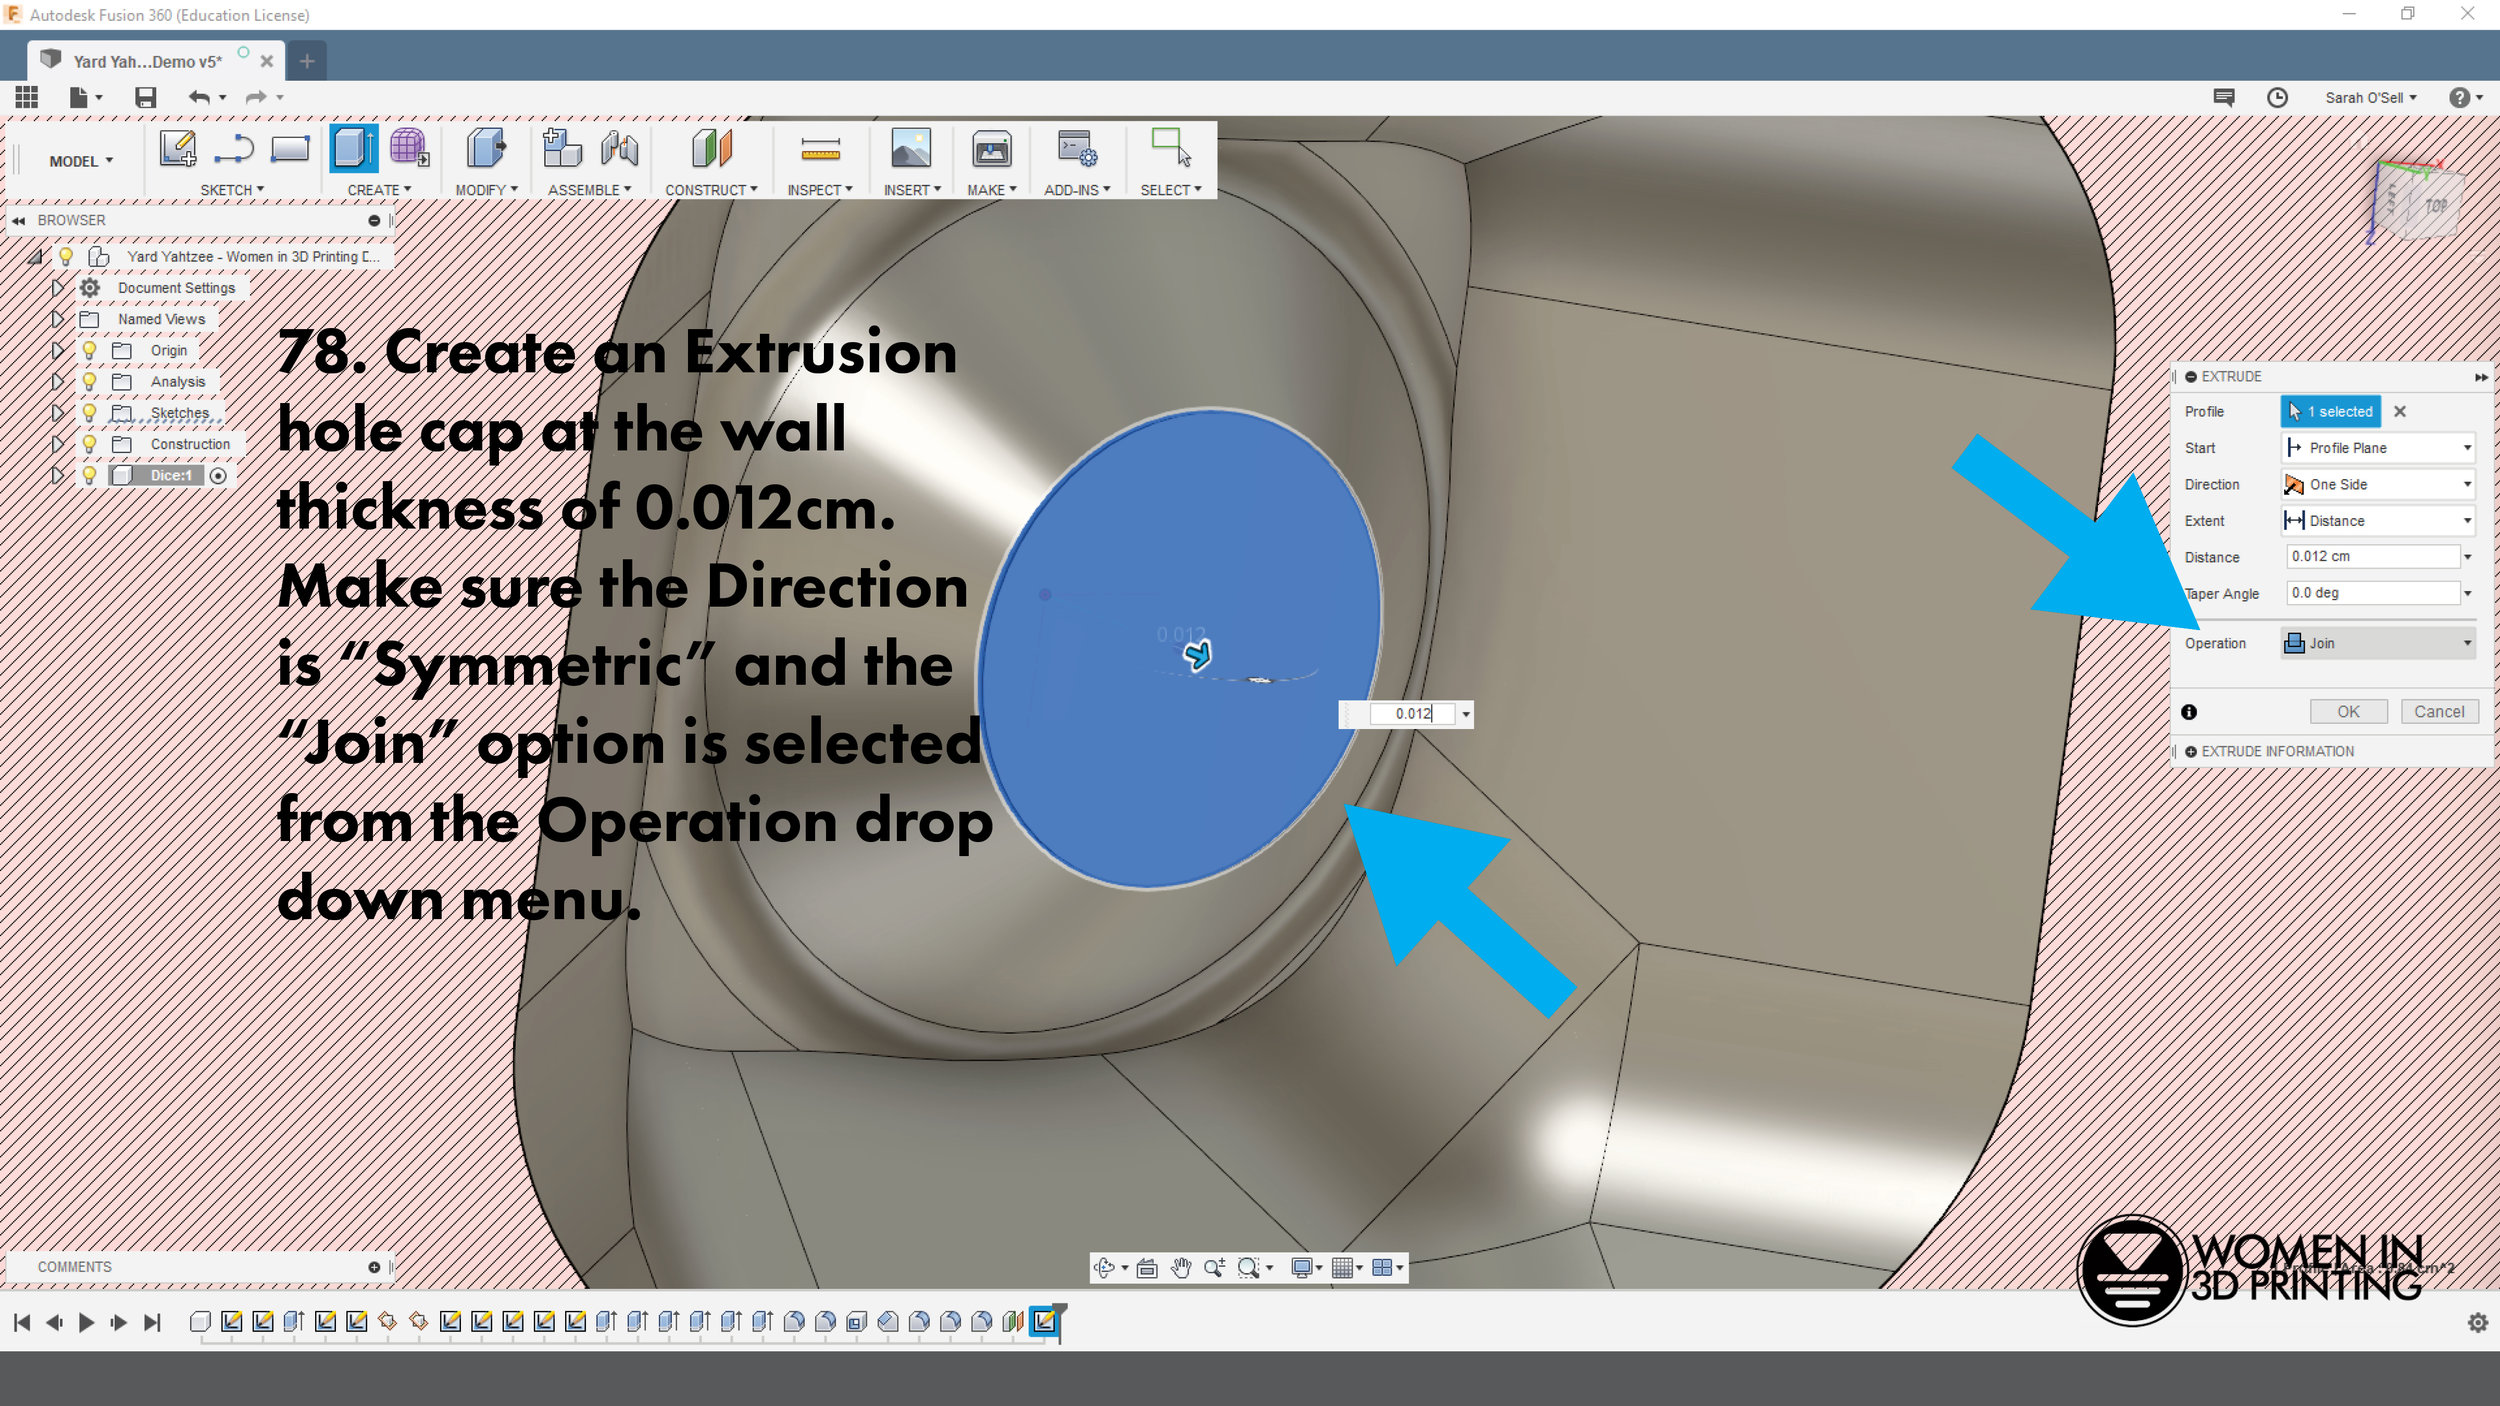Screen dimensions: 2500x1406
Task: Toggle visibility bulb of Origin folder
Action: pos(89,350)
